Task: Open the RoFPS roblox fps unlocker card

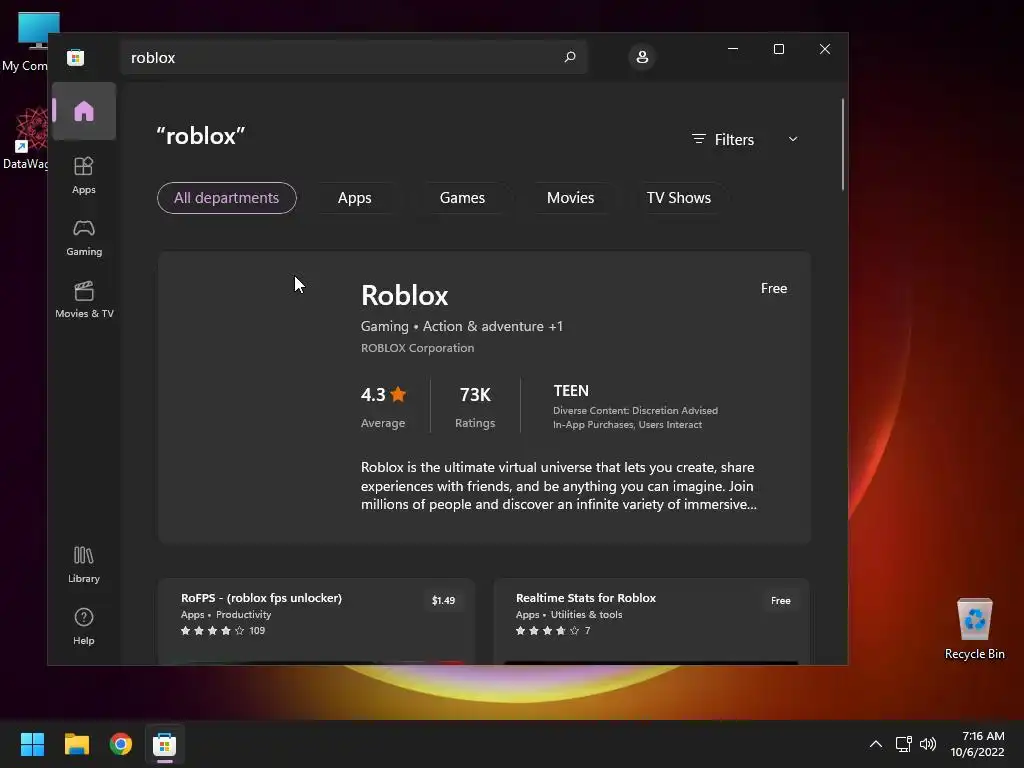Action: (316, 621)
